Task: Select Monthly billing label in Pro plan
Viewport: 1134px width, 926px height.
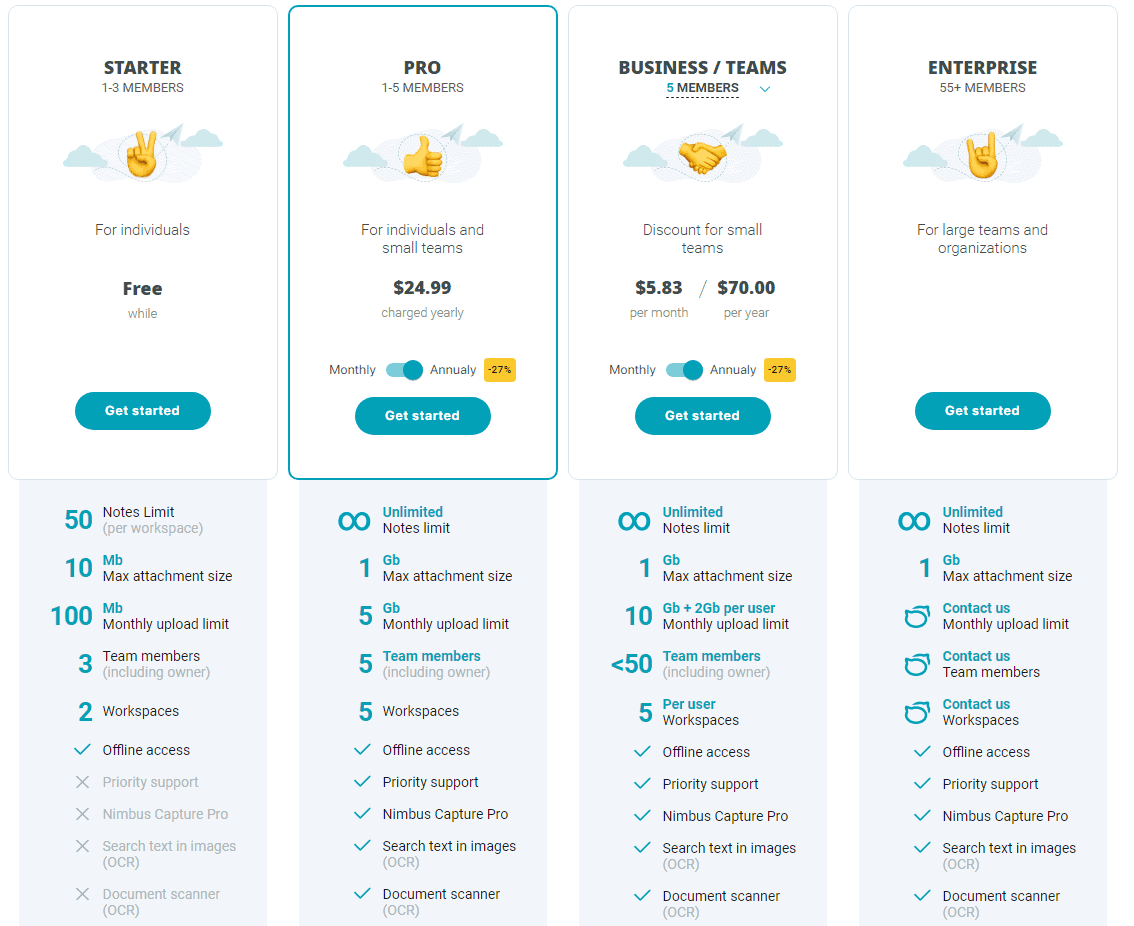Action: [352, 370]
